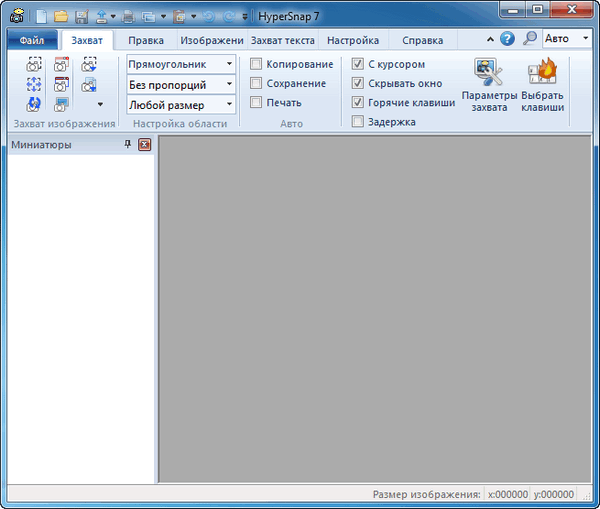Click the save floppy disk icon
Viewport: 600px width, 509px height.
[x=81, y=16]
